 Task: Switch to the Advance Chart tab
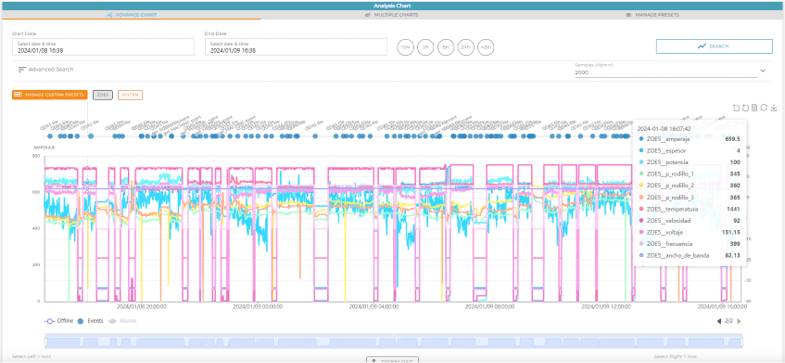pyautogui.click(x=131, y=15)
